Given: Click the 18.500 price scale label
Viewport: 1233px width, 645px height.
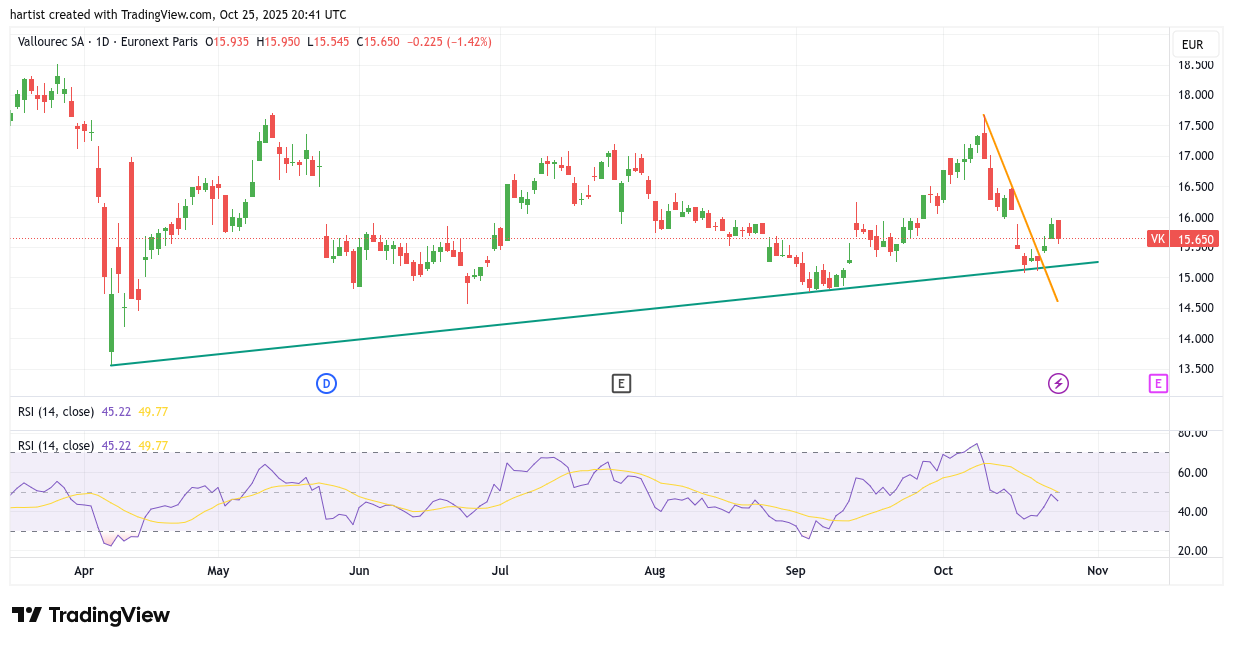Looking at the screenshot, I should tap(1196, 65).
